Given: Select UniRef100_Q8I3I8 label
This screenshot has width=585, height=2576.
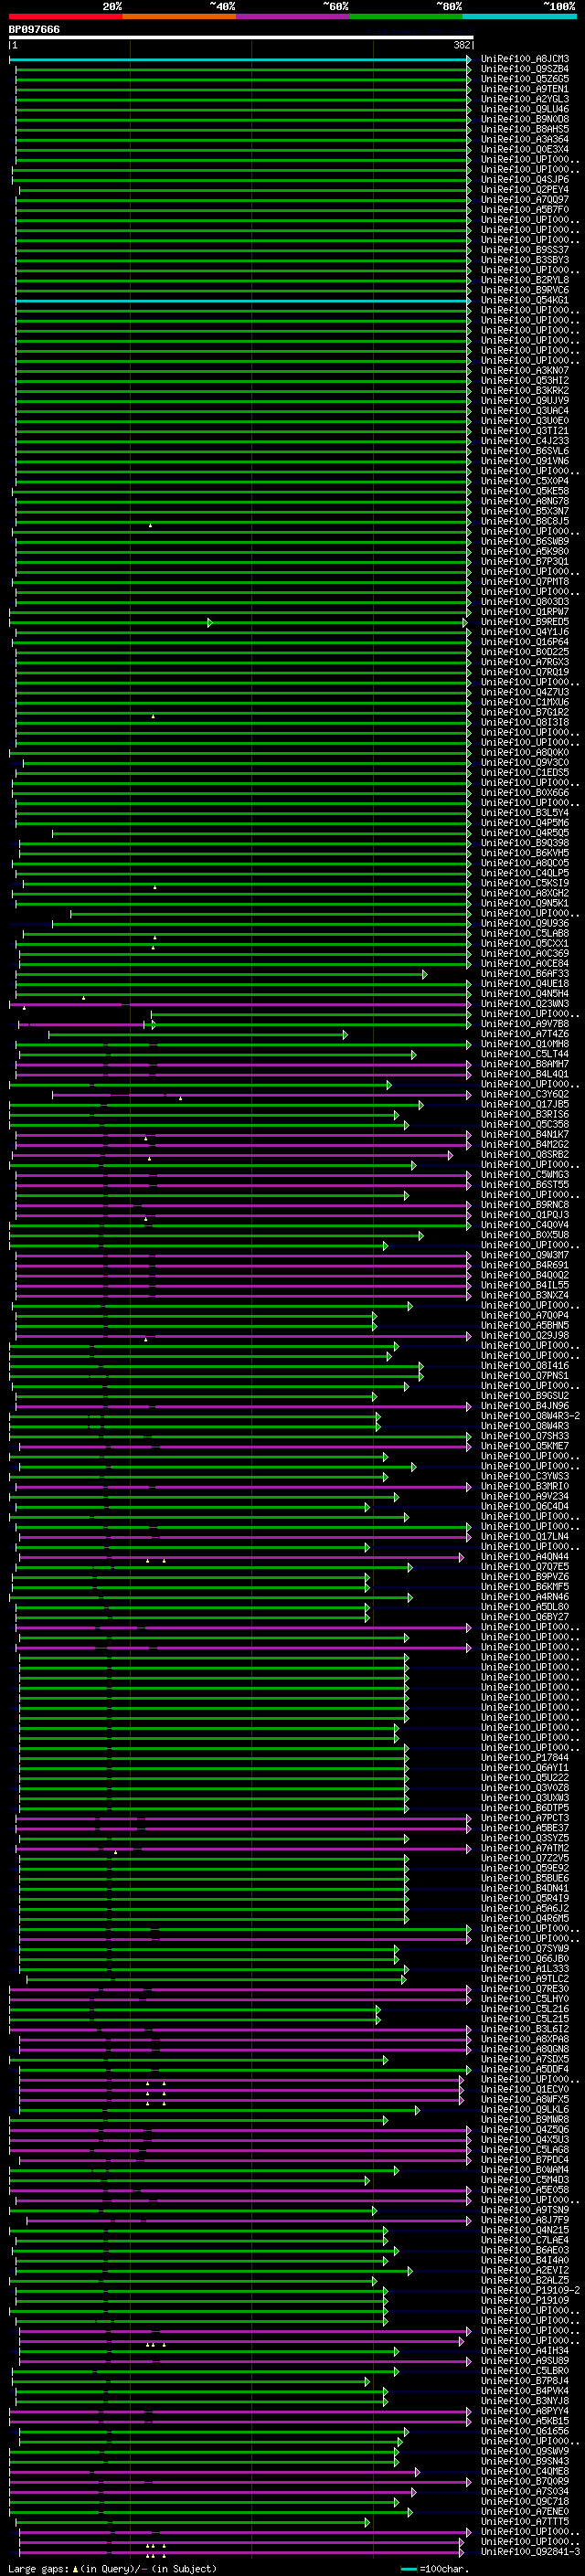Looking at the screenshot, I should tap(525, 722).
